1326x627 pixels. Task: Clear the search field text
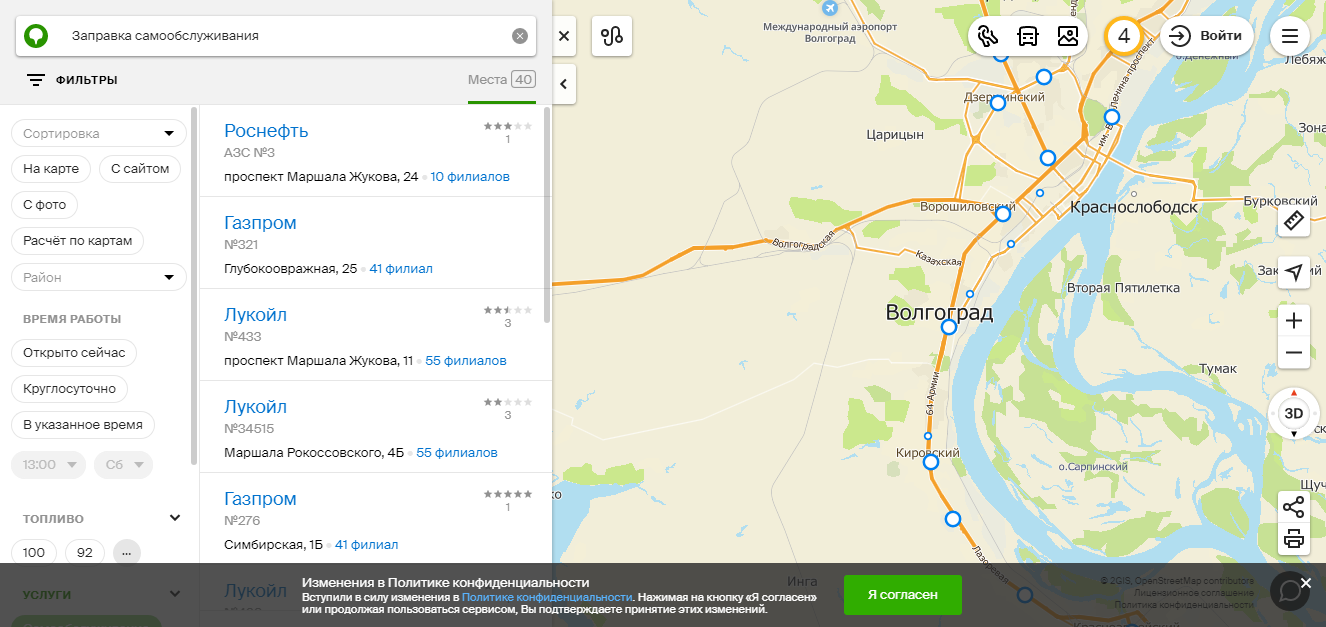(520, 36)
